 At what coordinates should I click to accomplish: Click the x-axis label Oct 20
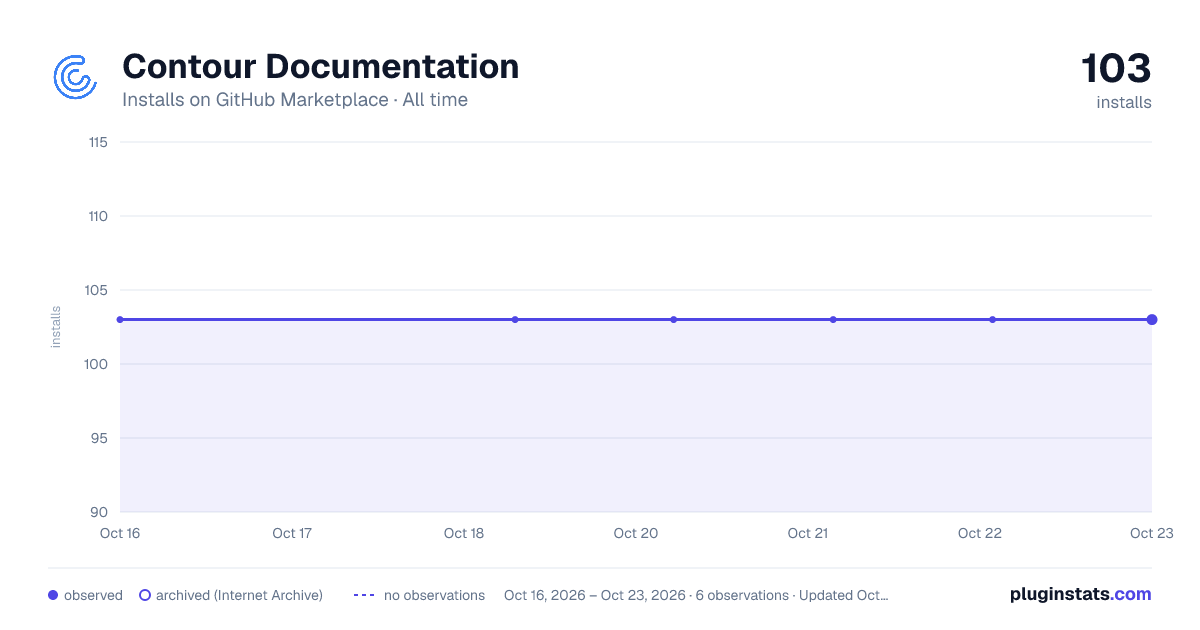[636, 533]
